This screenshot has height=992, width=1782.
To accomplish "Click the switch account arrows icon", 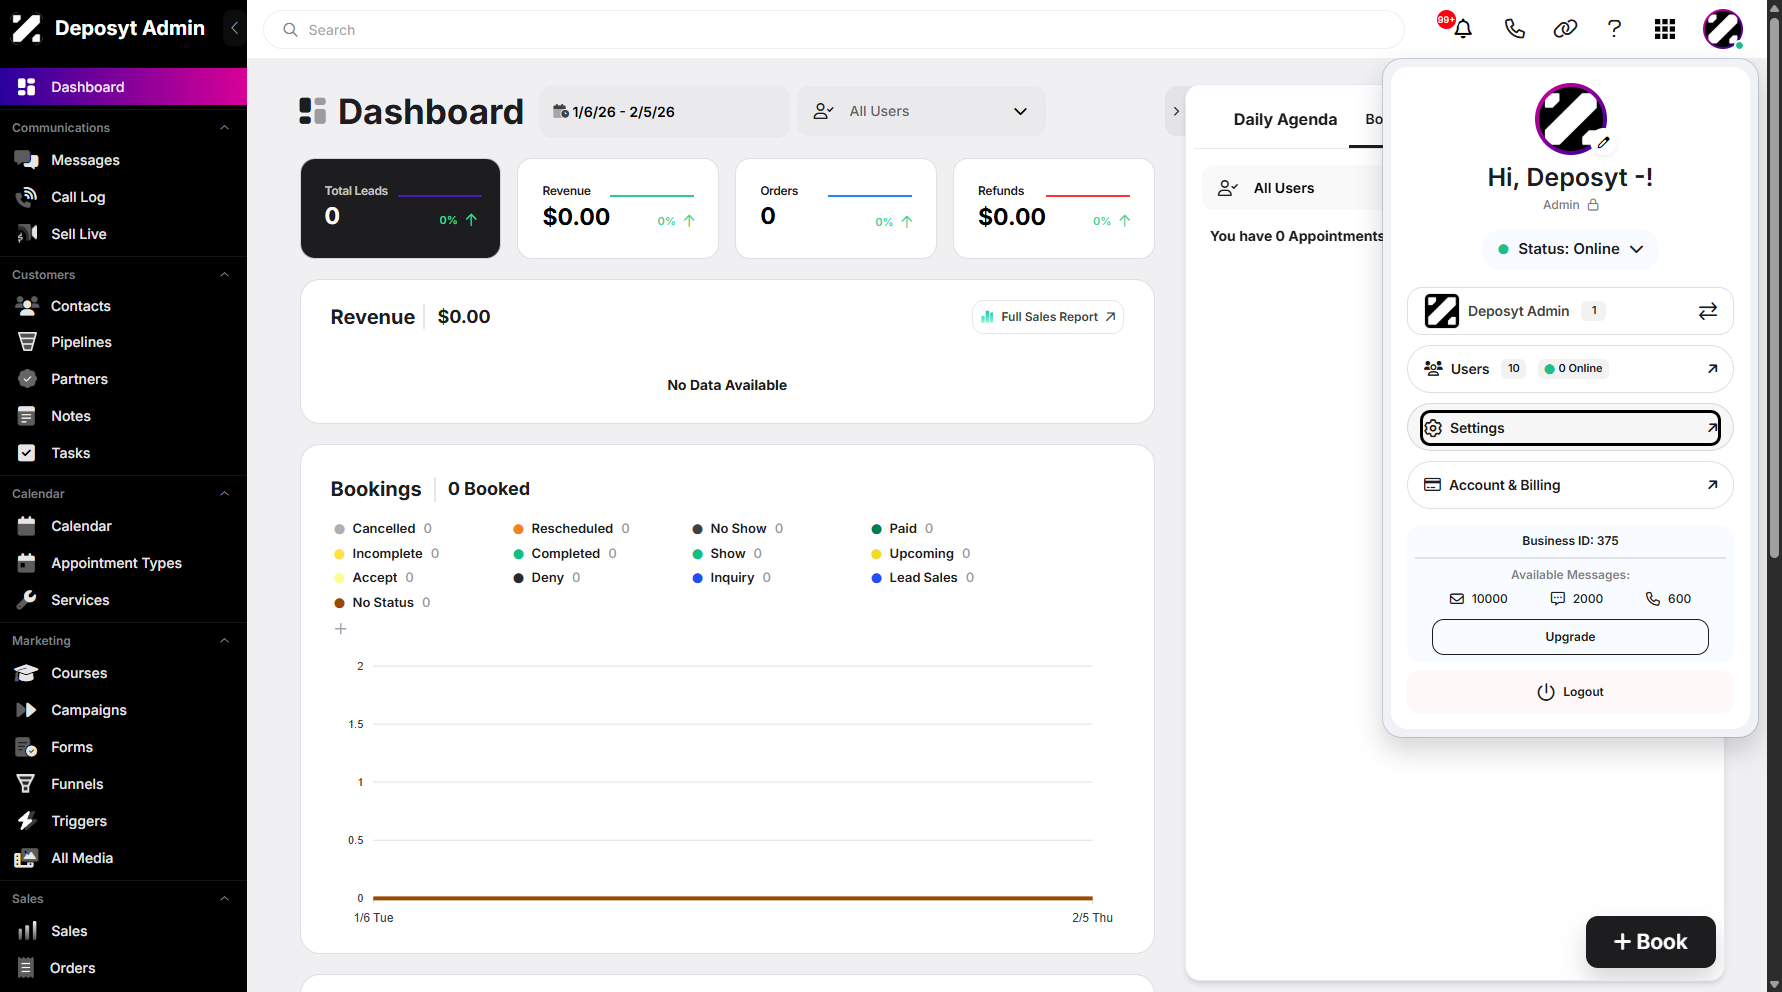I will [1708, 311].
